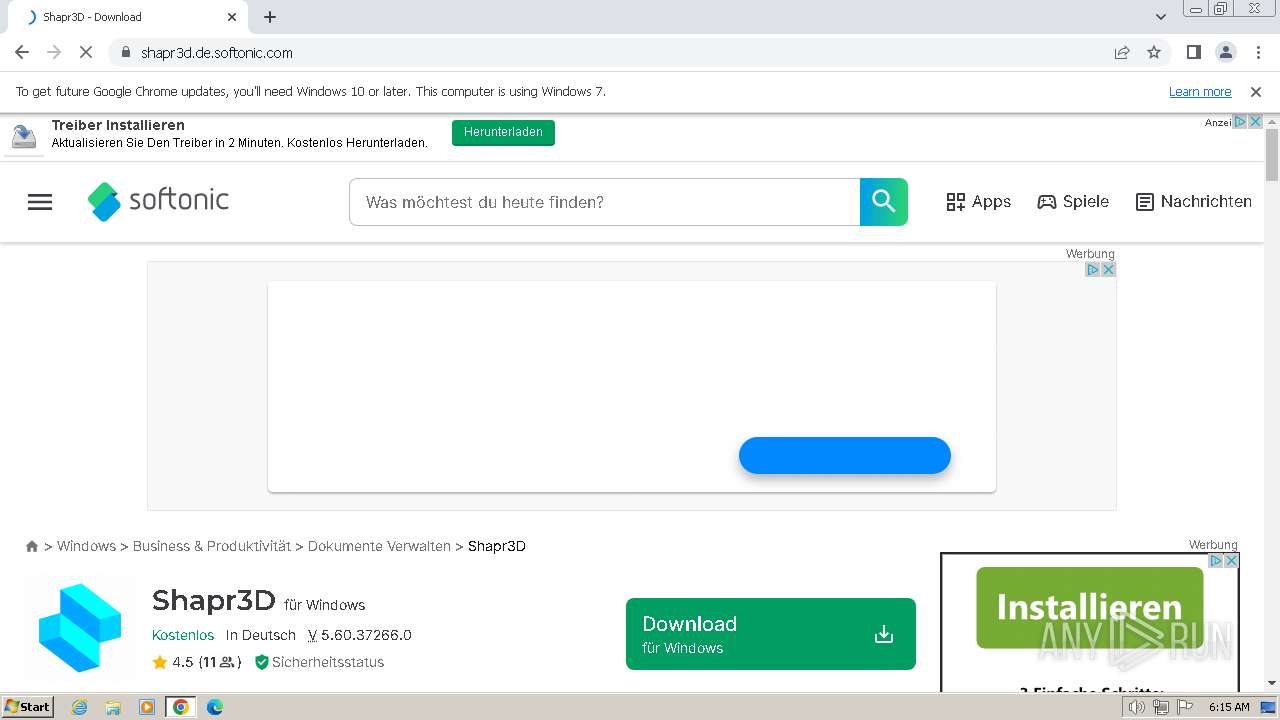
Task: Download Shapr3D für Windows
Action: click(x=771, y=634)
